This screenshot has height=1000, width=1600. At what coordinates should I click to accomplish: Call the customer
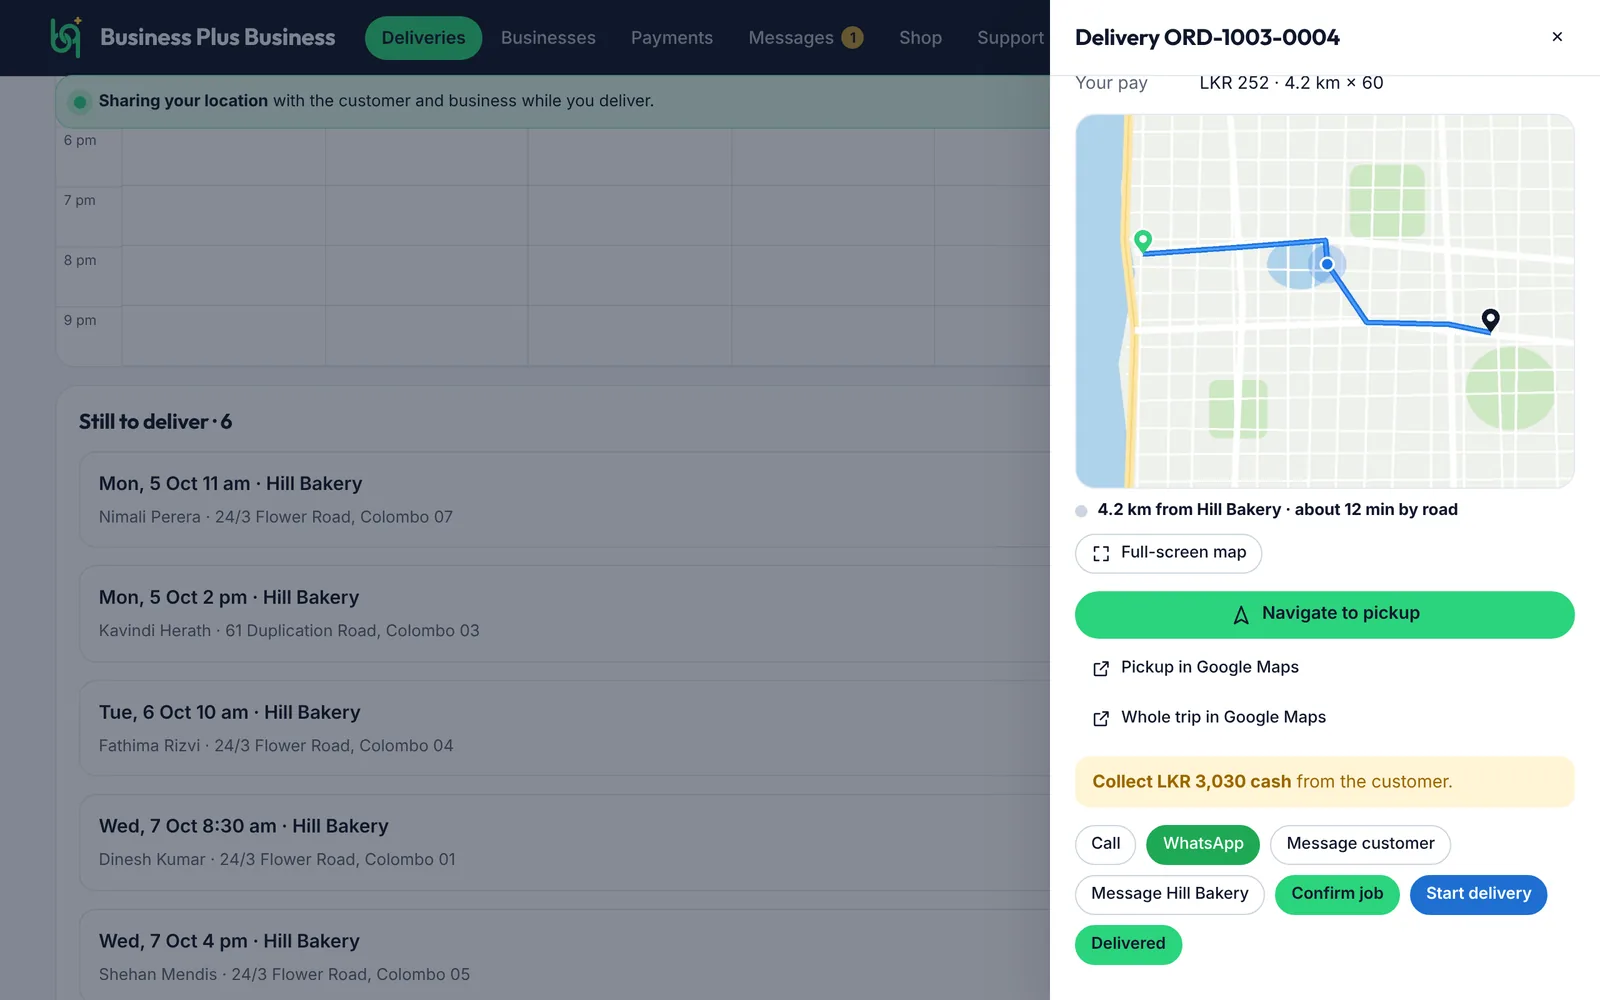(1105, 844)
